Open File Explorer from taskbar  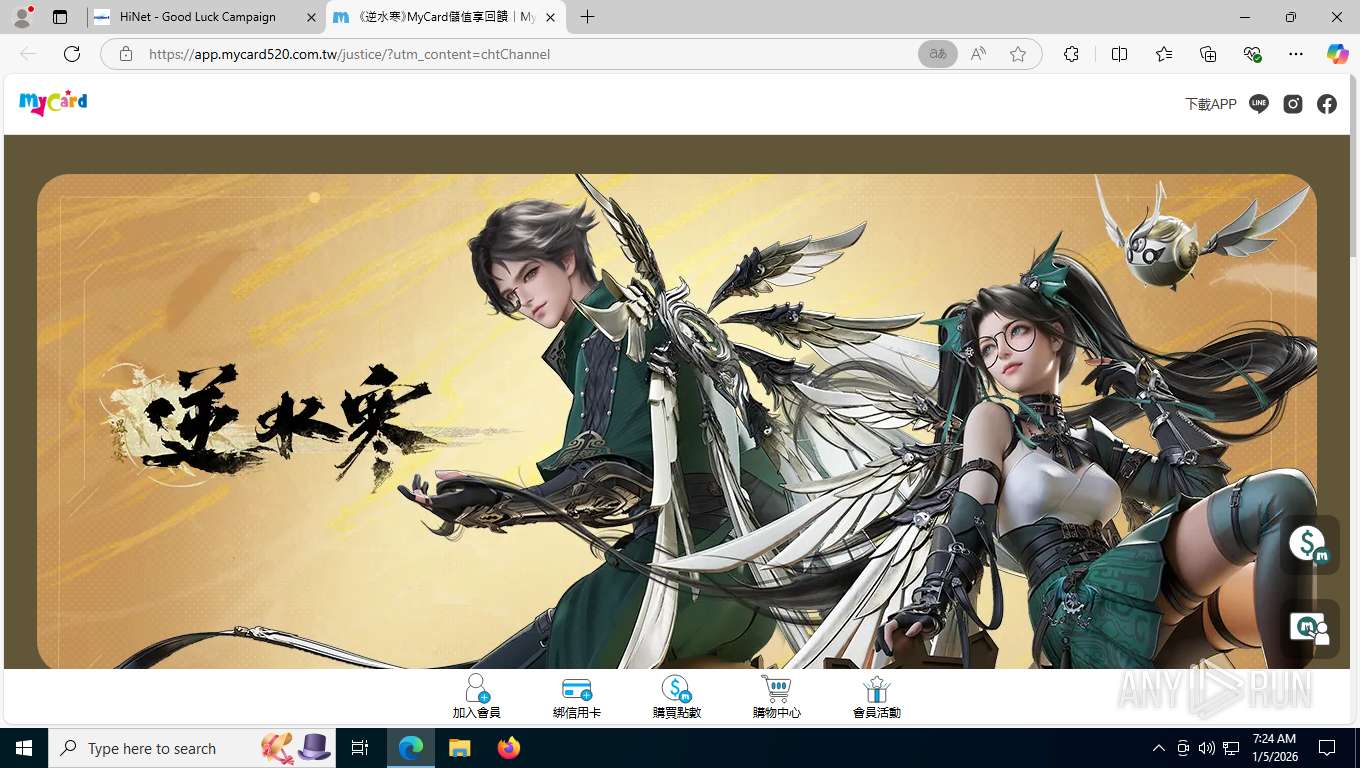459,748
